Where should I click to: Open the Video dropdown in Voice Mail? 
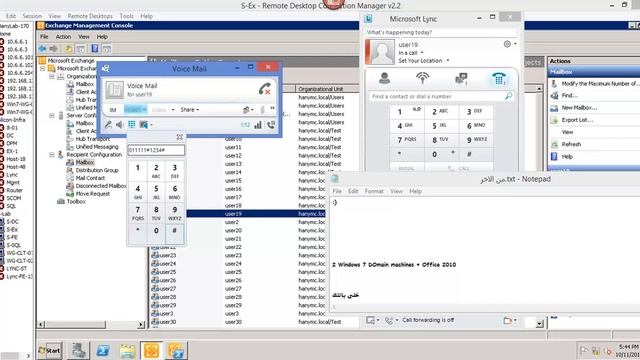click(x=163, y=109)
